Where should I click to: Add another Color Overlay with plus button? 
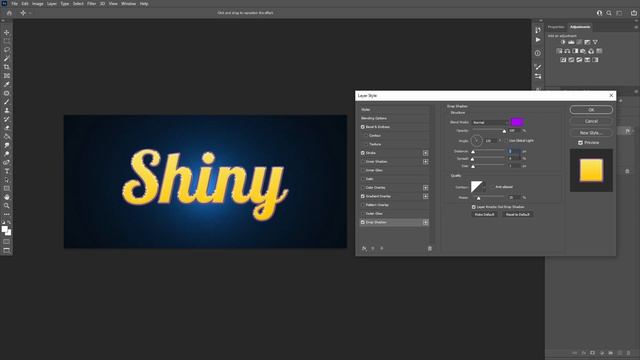click(x=426, y=187)
